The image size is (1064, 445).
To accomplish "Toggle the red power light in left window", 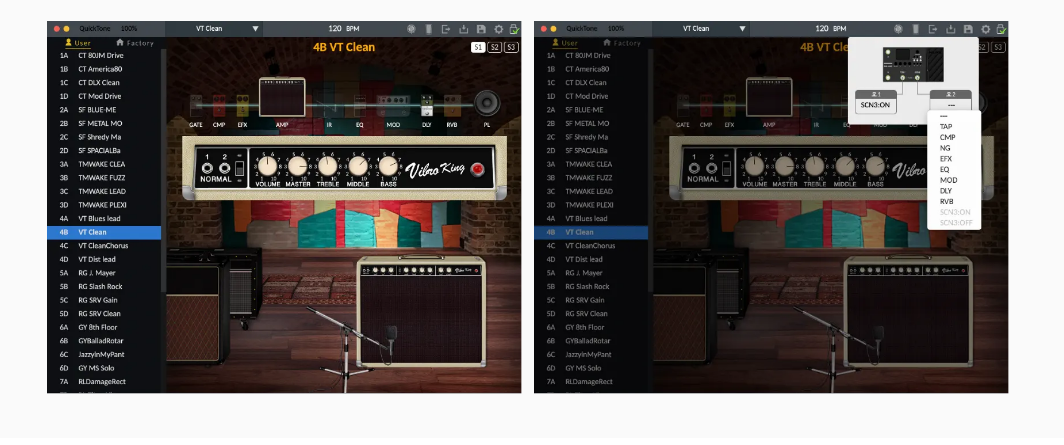I will (x=478, y=168).
